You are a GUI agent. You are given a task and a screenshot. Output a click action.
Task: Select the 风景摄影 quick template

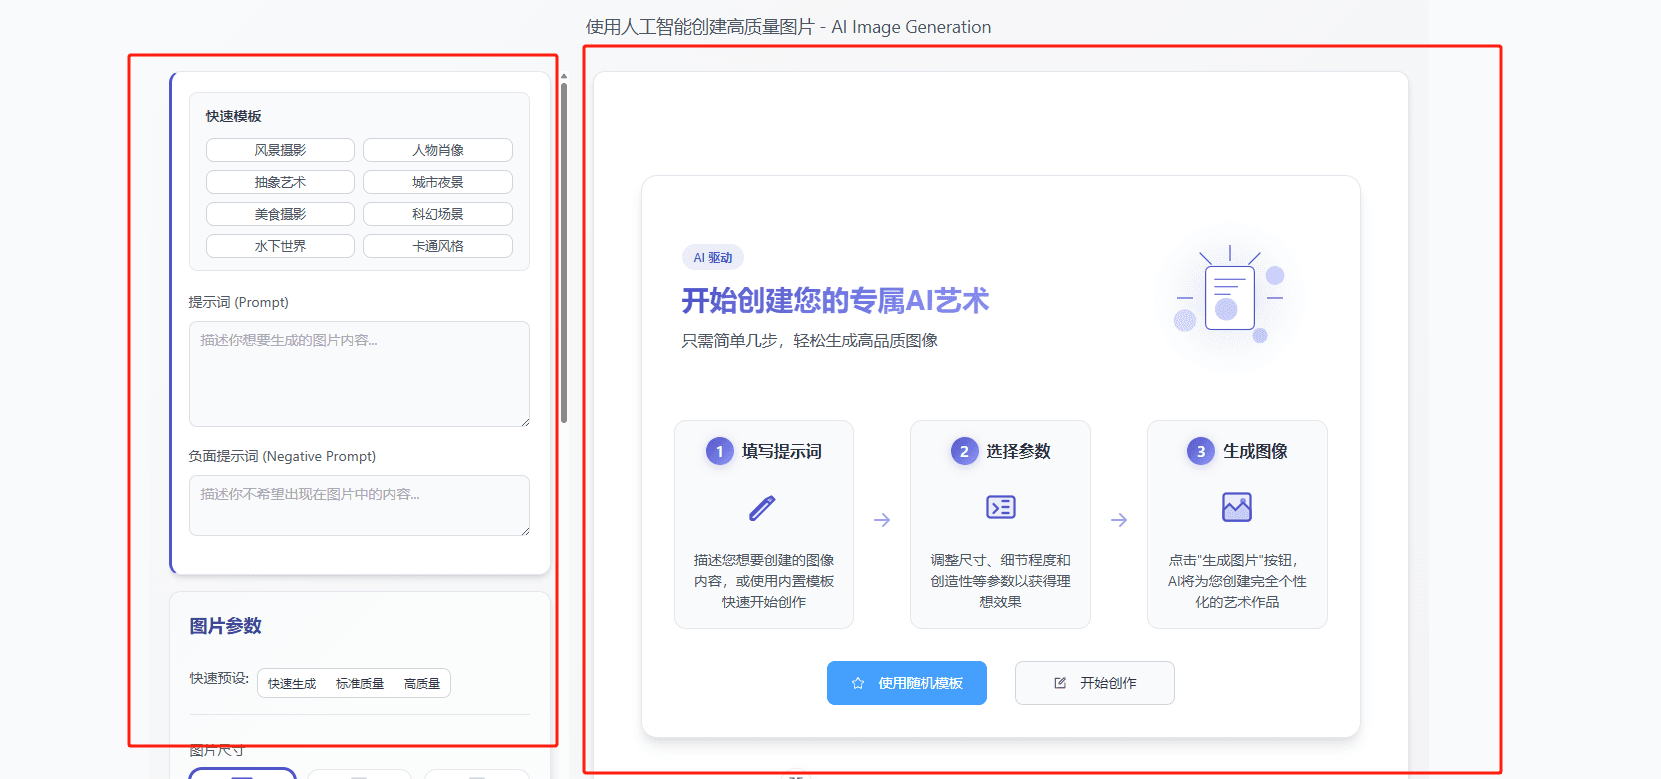coord(280,150)
